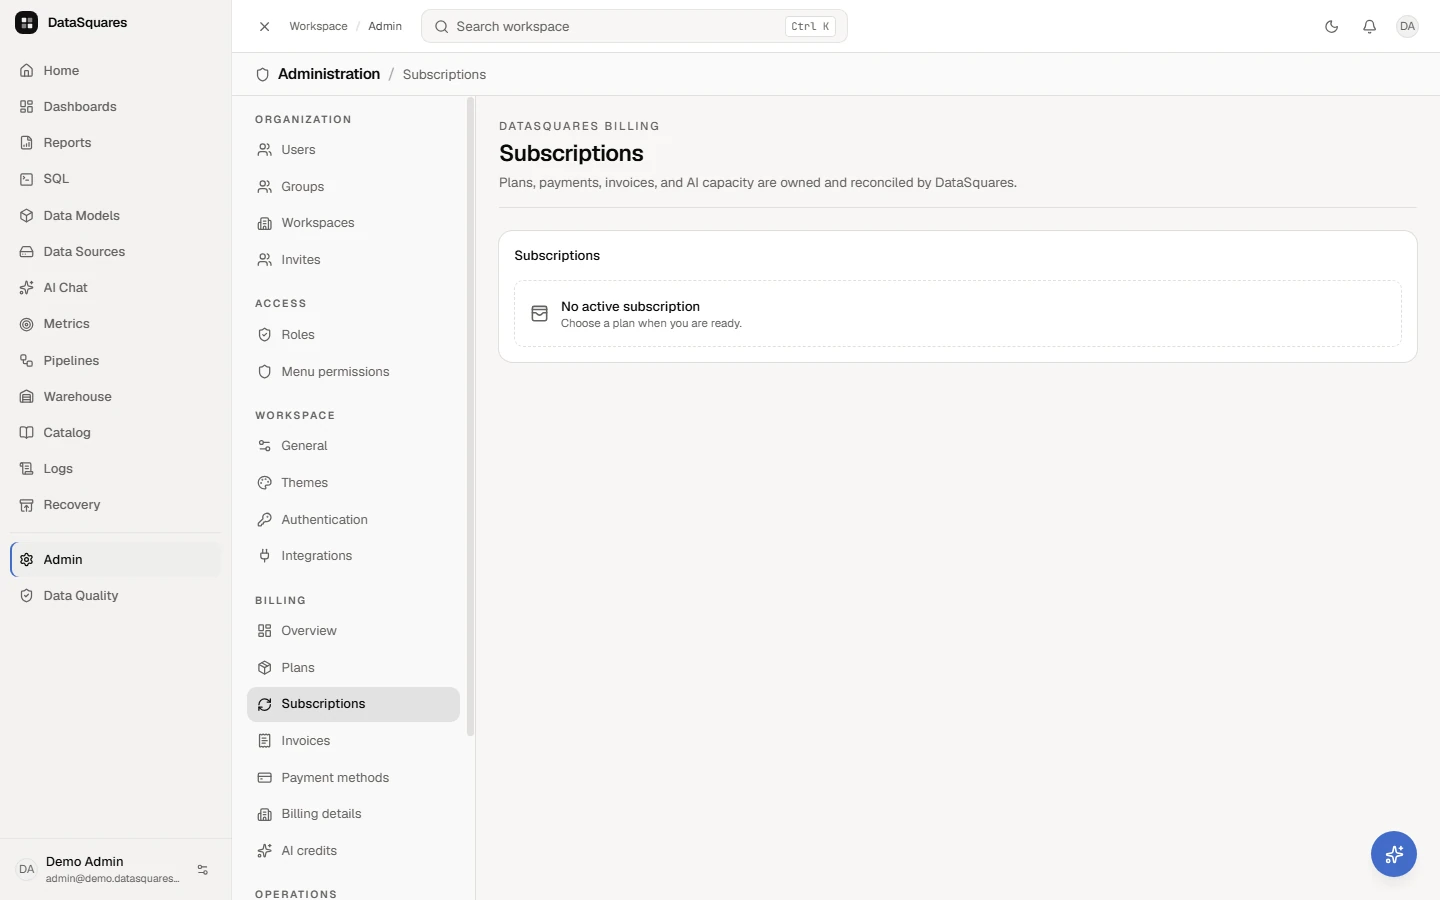The width and height of the screenshot is (1440, 900).
Task: Click the Warehouse icon
Action: tap(27, 397)
